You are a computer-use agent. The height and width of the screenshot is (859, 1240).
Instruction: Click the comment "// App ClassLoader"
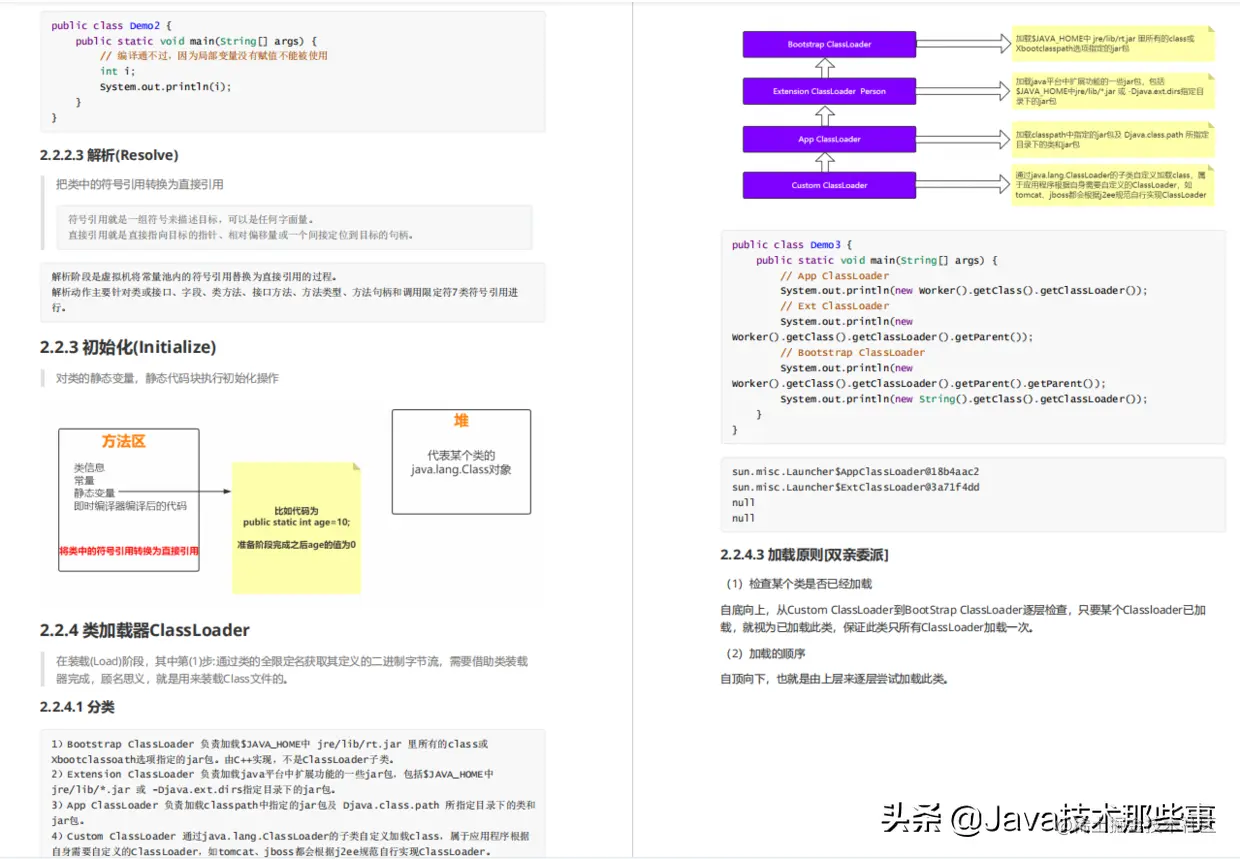coord(834,275)
